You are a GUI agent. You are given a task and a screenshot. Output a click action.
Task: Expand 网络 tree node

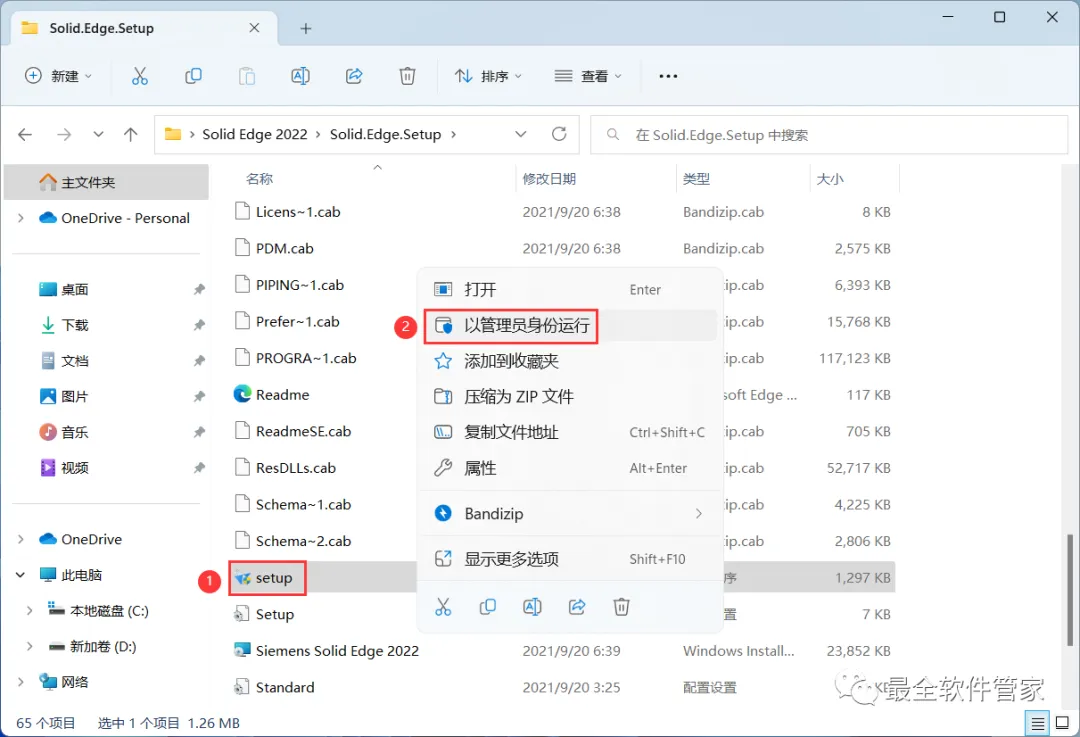point(21,682)
